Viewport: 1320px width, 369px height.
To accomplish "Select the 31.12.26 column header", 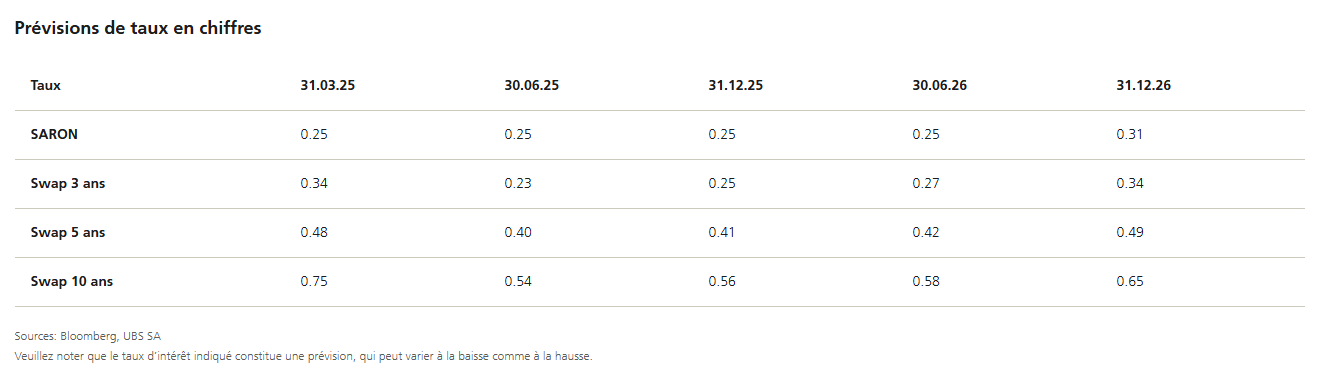I will 1144,86.
